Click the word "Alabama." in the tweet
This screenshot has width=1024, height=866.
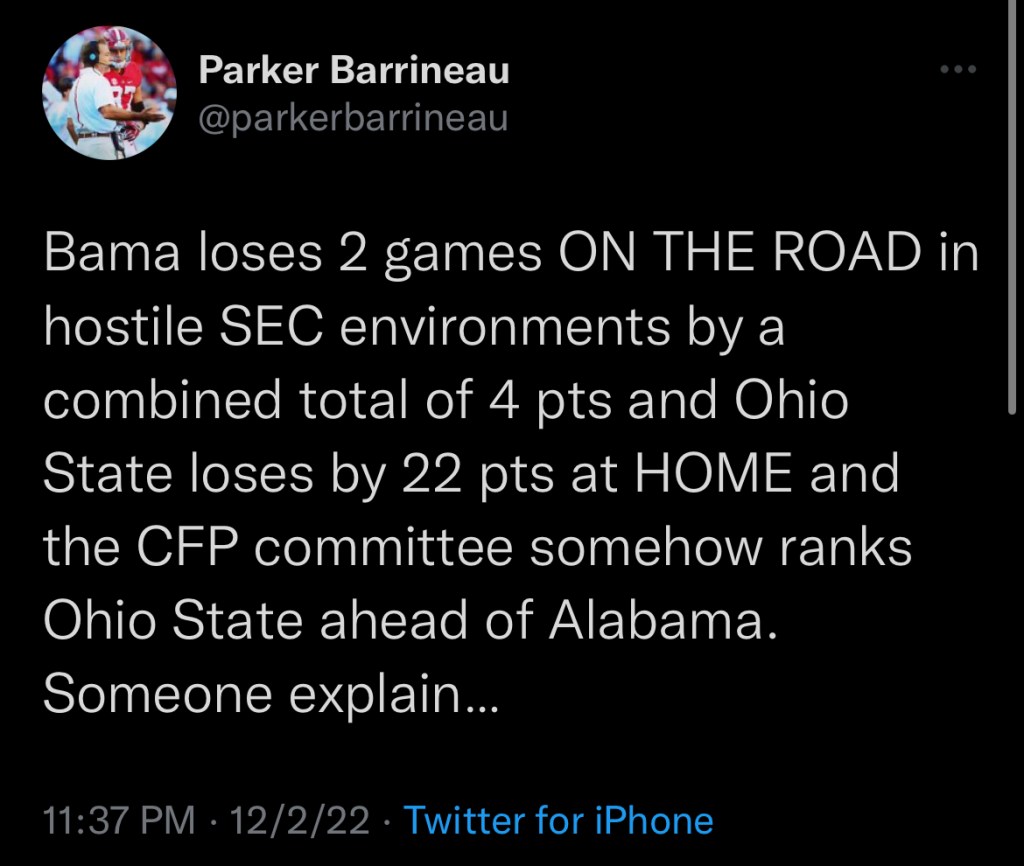[661, 620]
